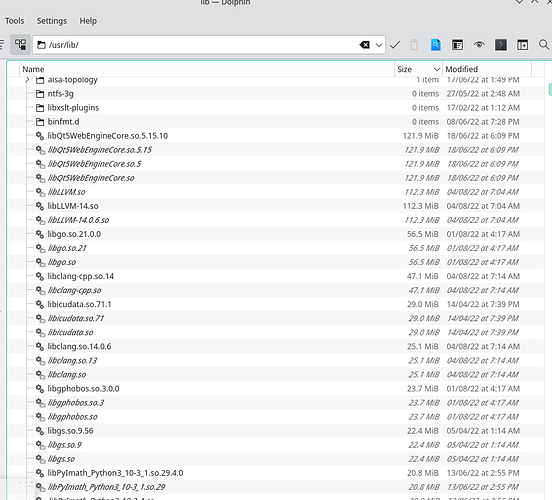Screen dimensions: 552x500
Task: Click the libgphobos.so symlink icon
Action: (x=40, y=417)
